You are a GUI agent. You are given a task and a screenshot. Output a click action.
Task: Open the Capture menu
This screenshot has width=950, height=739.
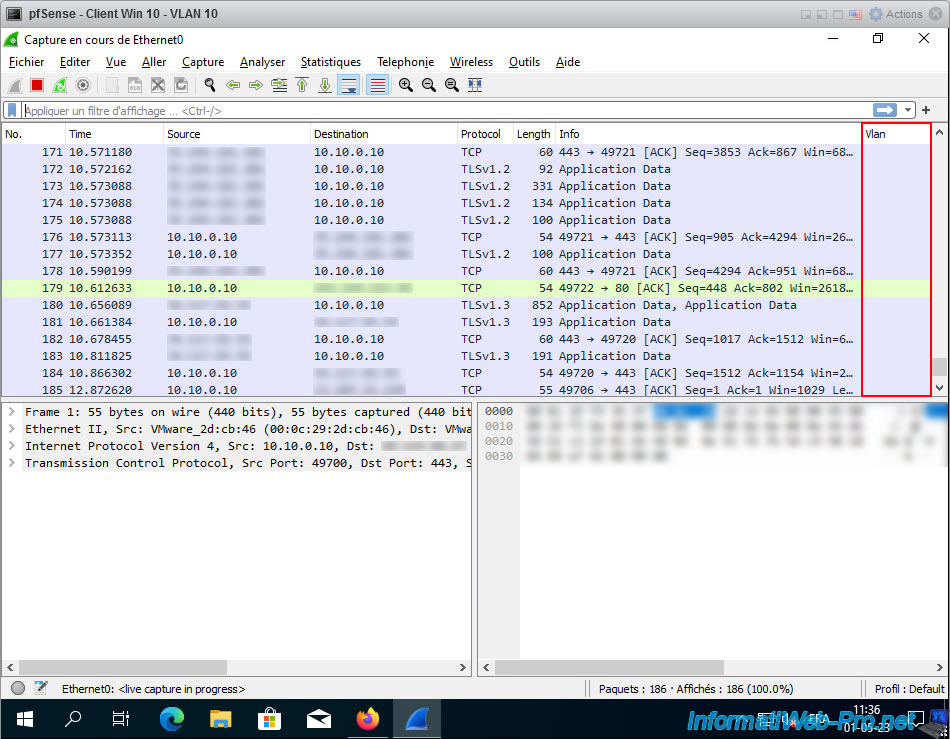[203, 62]
